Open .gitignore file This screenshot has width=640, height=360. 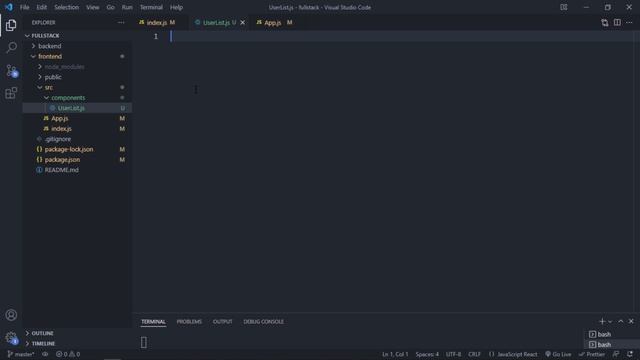click(x=77, y=139)
